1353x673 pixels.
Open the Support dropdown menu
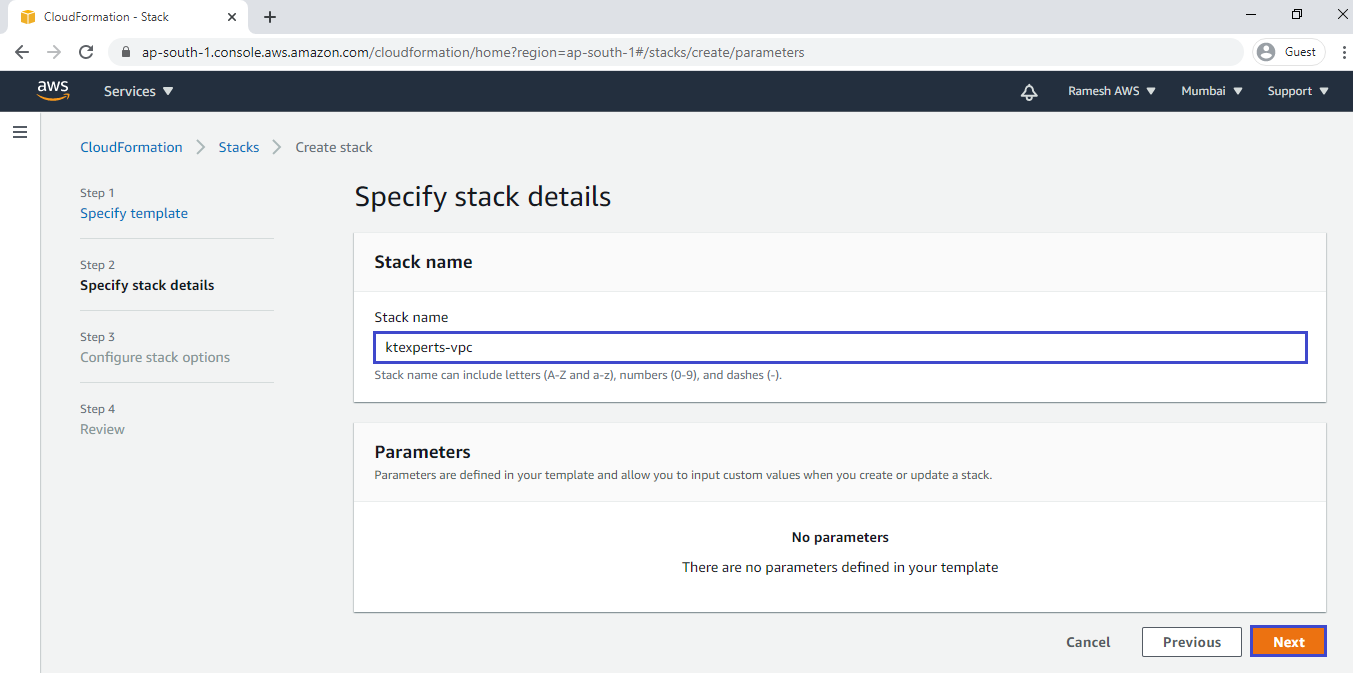(x=1297, y=91)
